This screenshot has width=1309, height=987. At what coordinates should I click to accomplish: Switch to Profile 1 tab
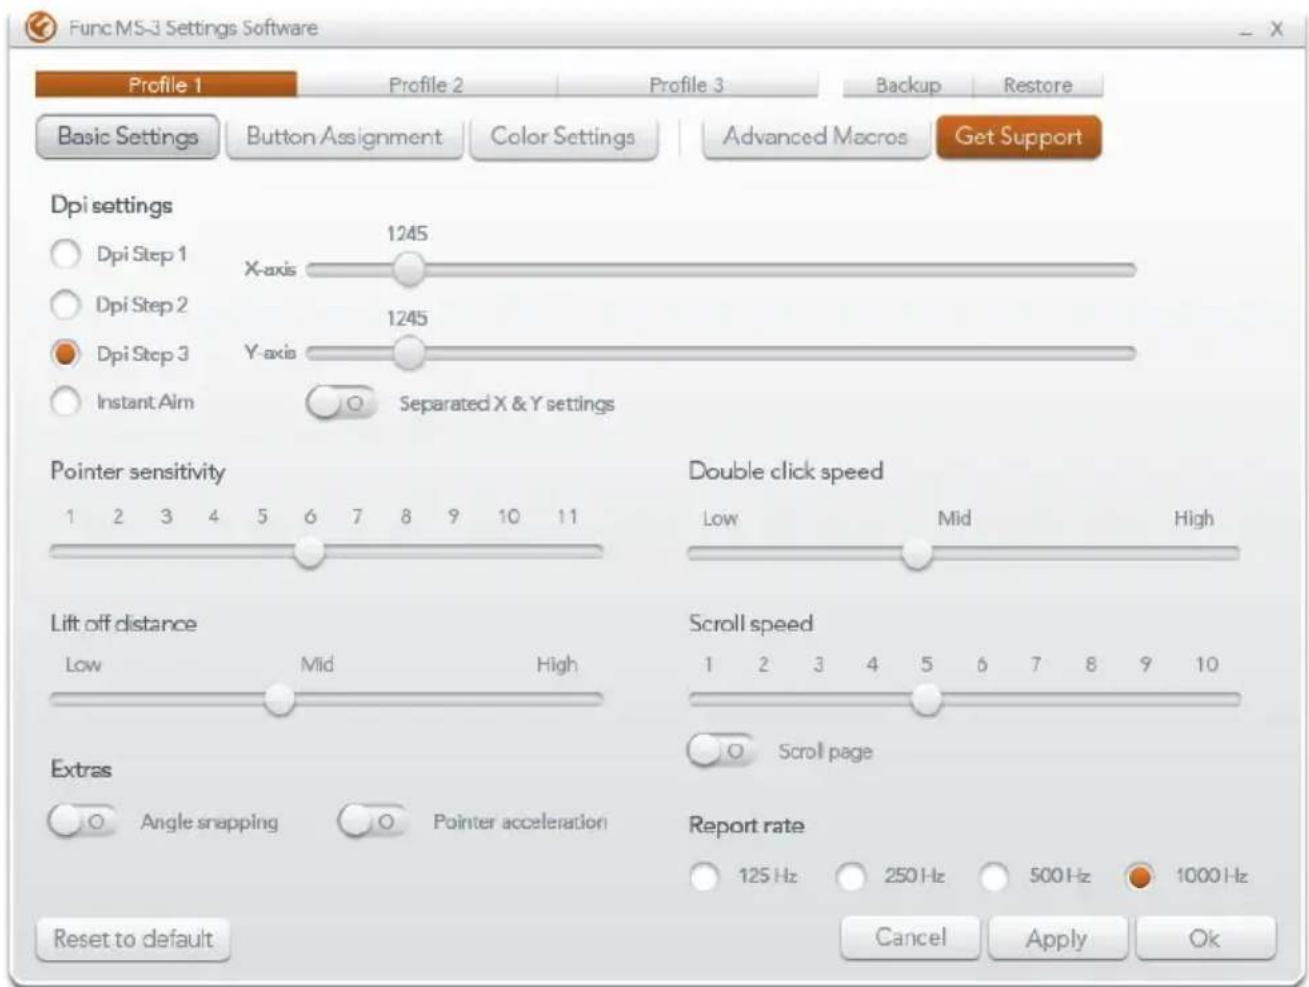pyautogui.click(x=166, y=85)
